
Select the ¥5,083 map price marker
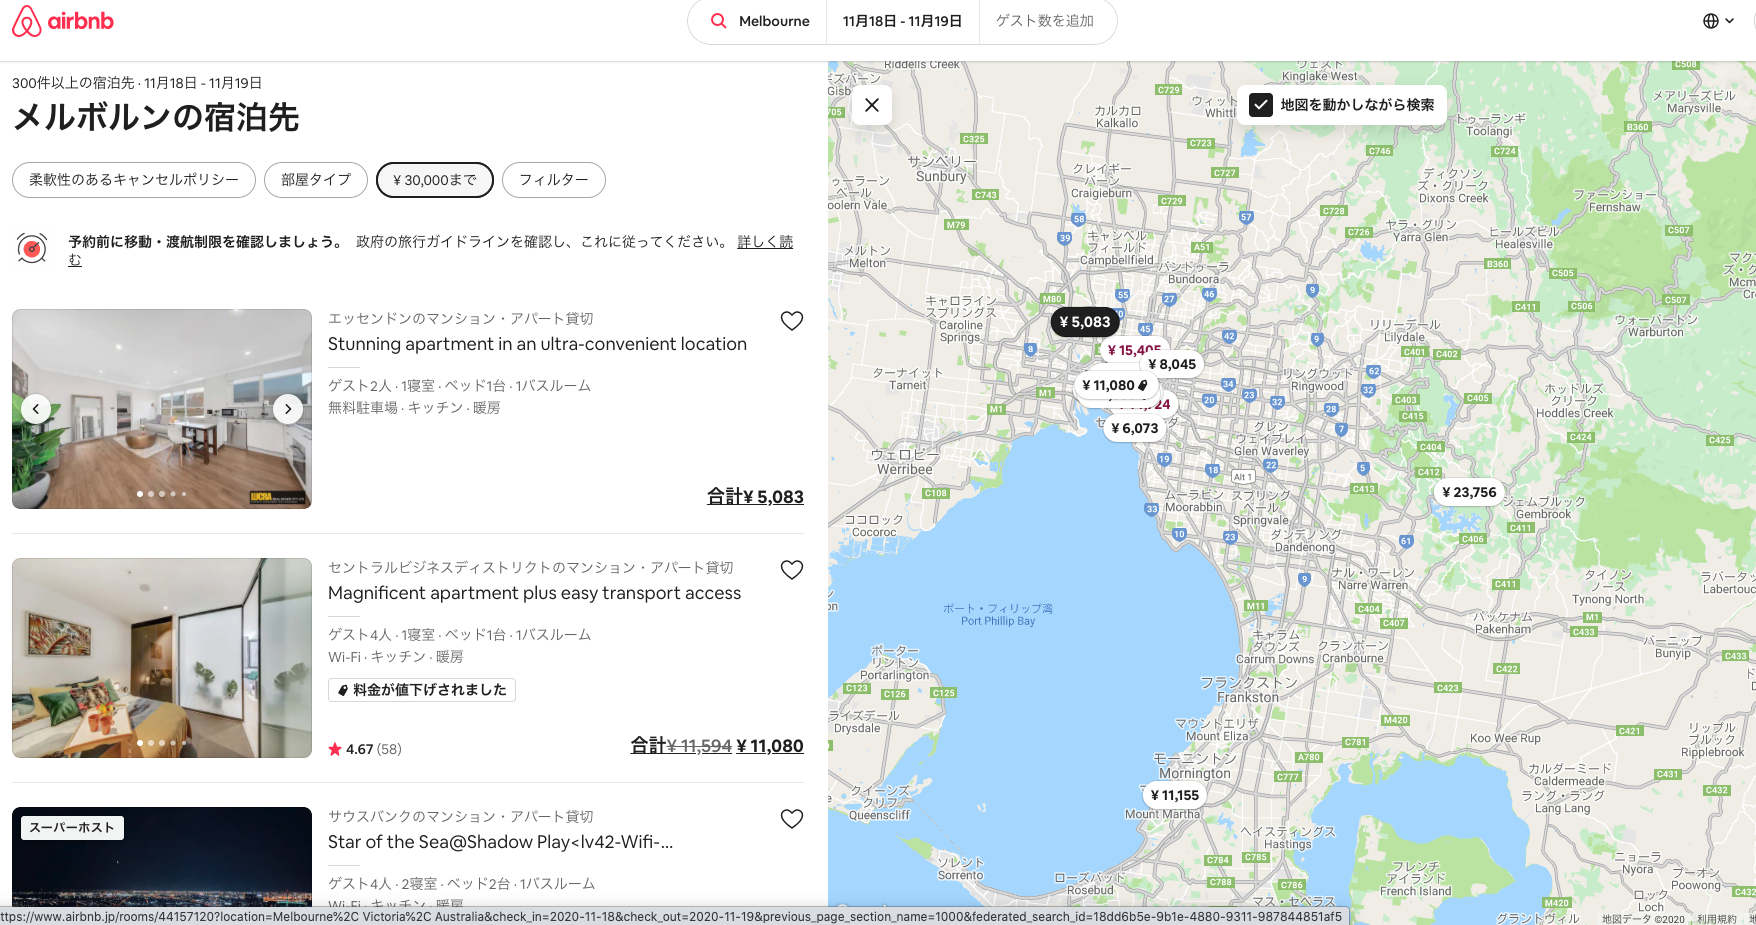click(1085, 322)
